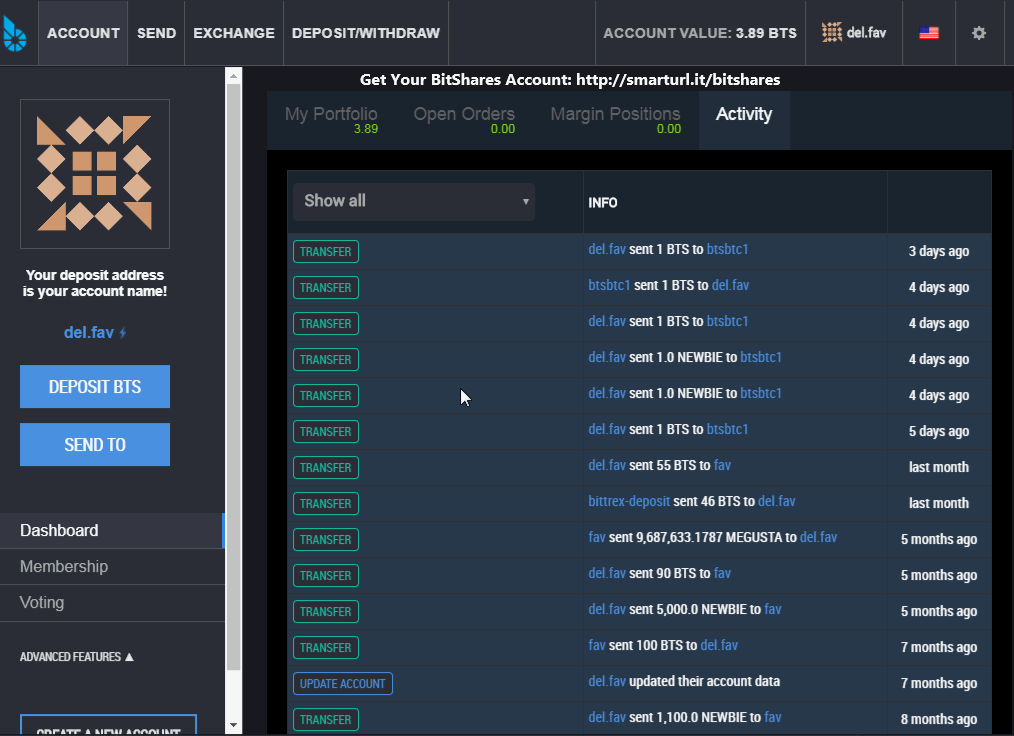Viewport: 1014px width, 736px height.
Task: Click the US flag language icon
Action: 929,33
